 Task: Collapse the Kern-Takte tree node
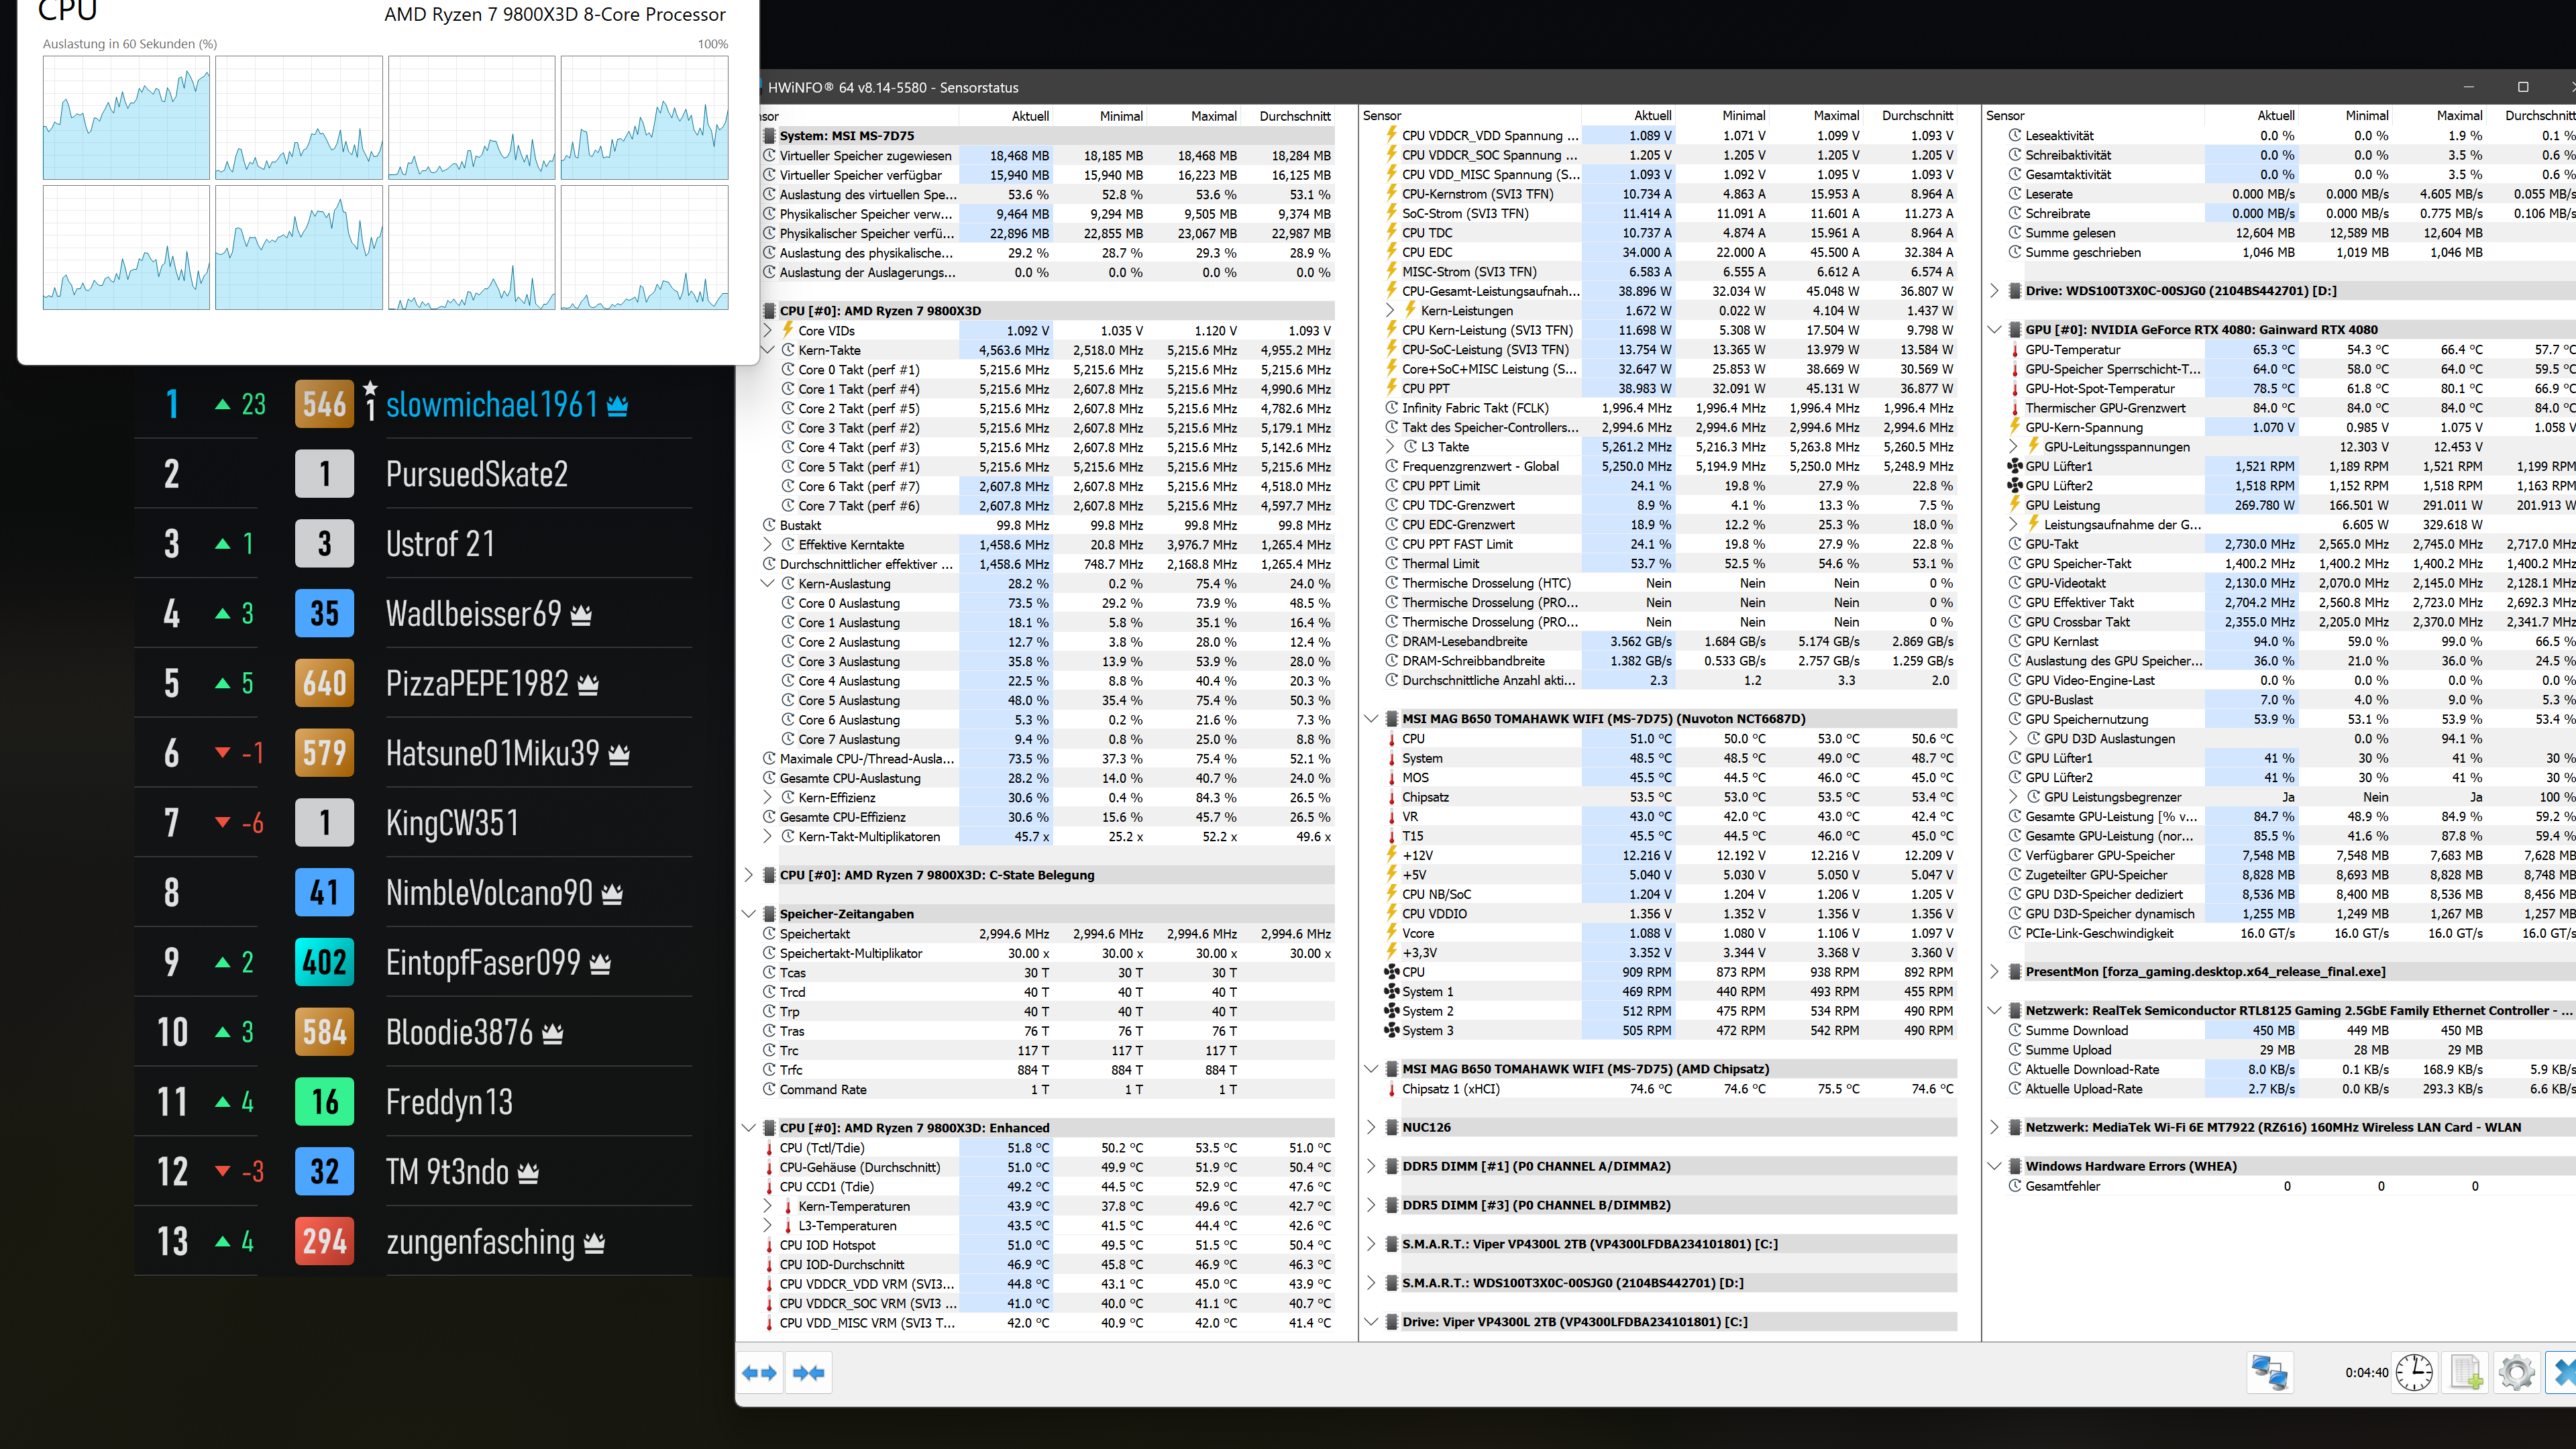click(x=768, y=350)
